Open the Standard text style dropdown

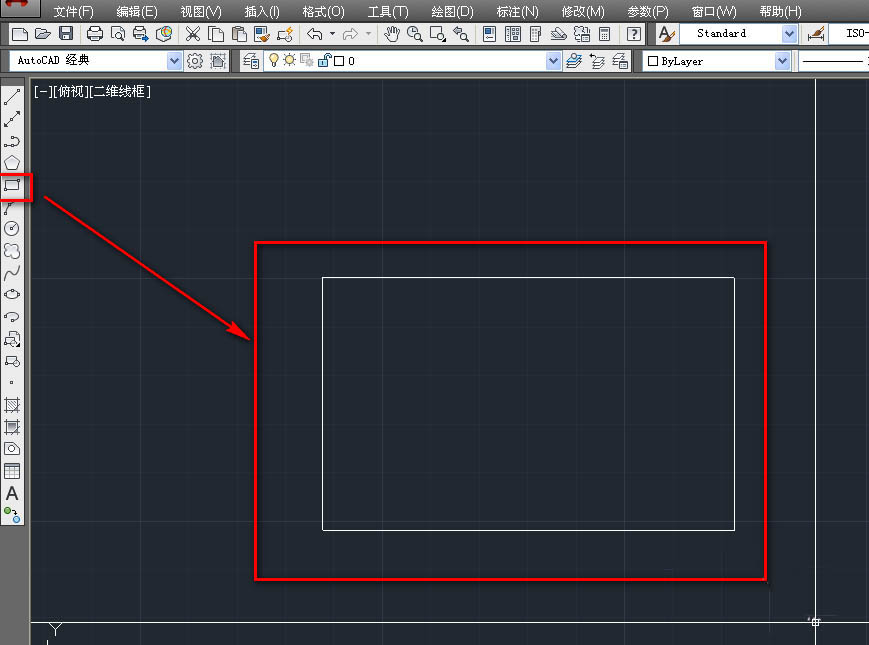tap(789, 34)
